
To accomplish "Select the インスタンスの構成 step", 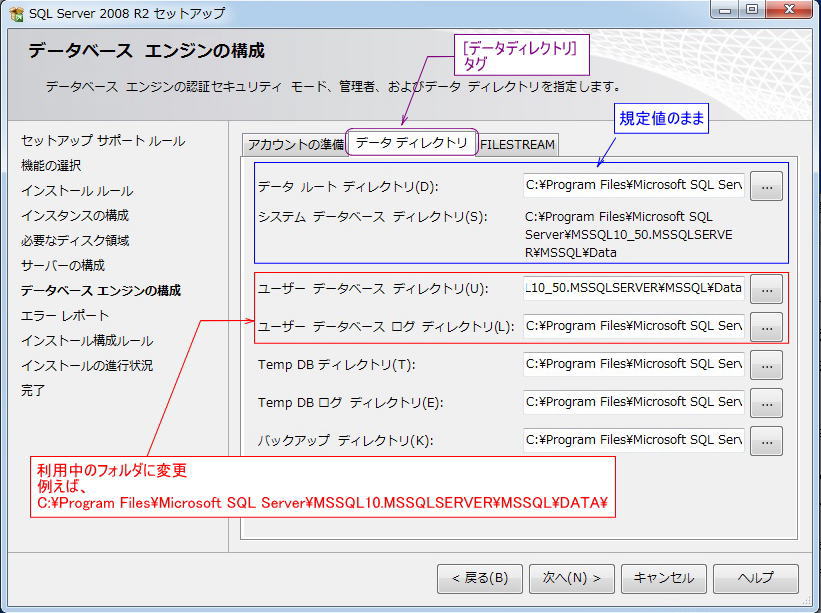I will (x=75, y=215).
